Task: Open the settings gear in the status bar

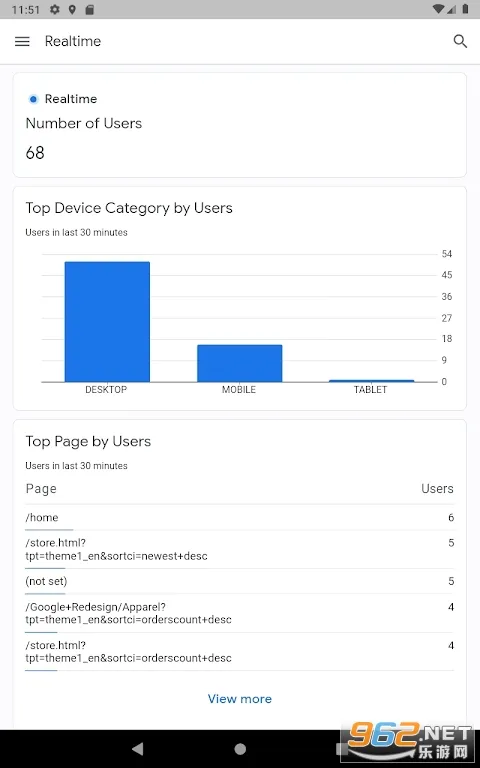Action: [x=54, y=9]
